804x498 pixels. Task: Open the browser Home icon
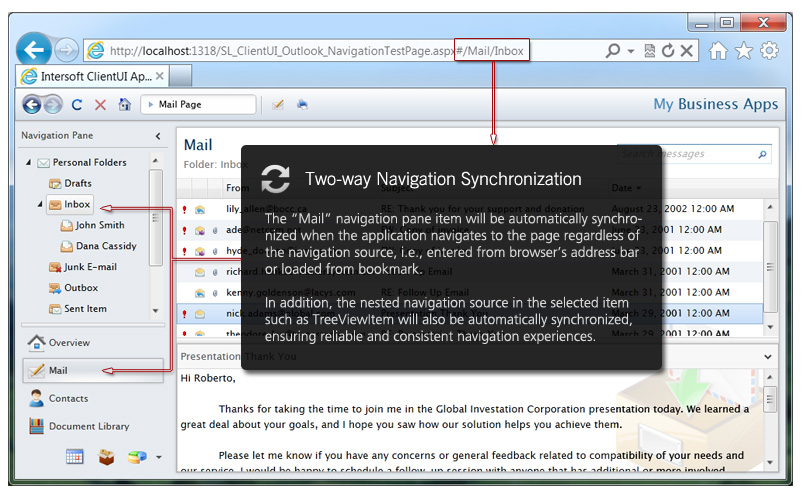(718, 51)
